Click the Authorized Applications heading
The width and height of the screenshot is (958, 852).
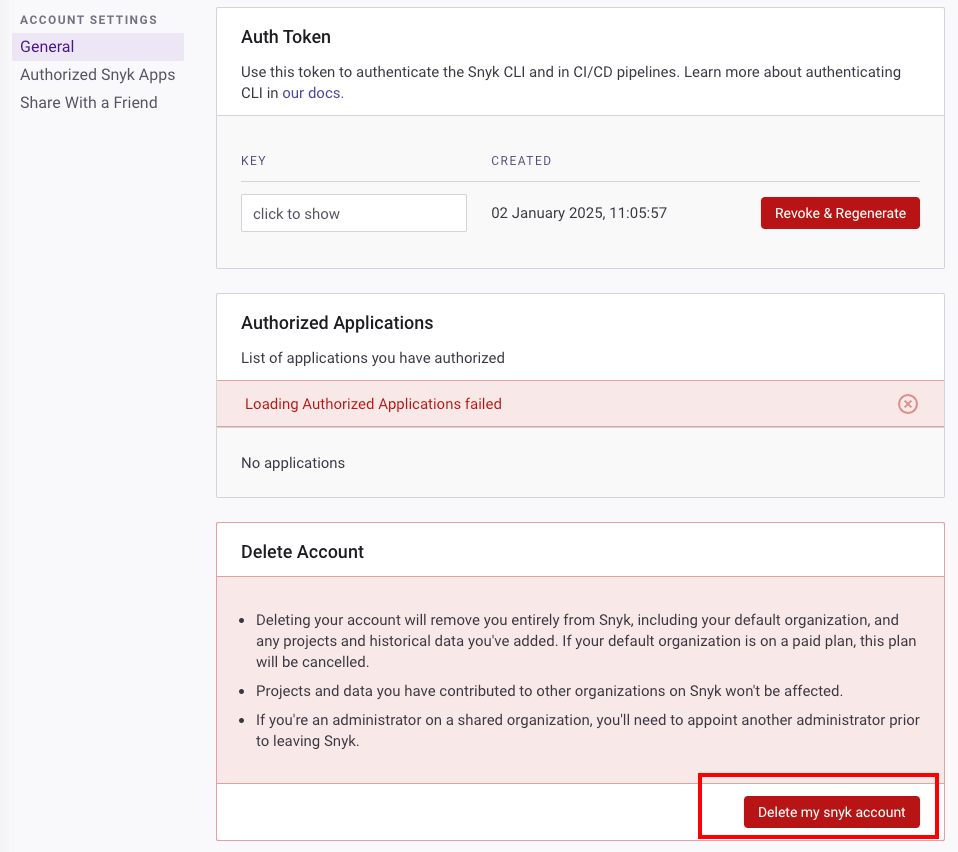point(337,322)
